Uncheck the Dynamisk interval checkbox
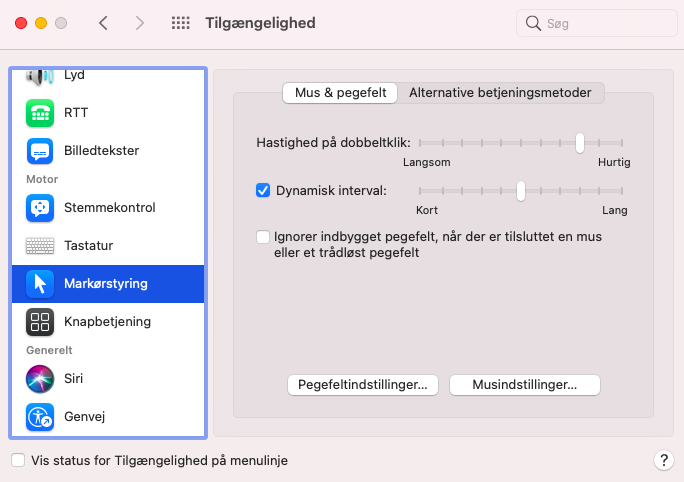Viewport: 684px width, 482px height. (264, 190)
